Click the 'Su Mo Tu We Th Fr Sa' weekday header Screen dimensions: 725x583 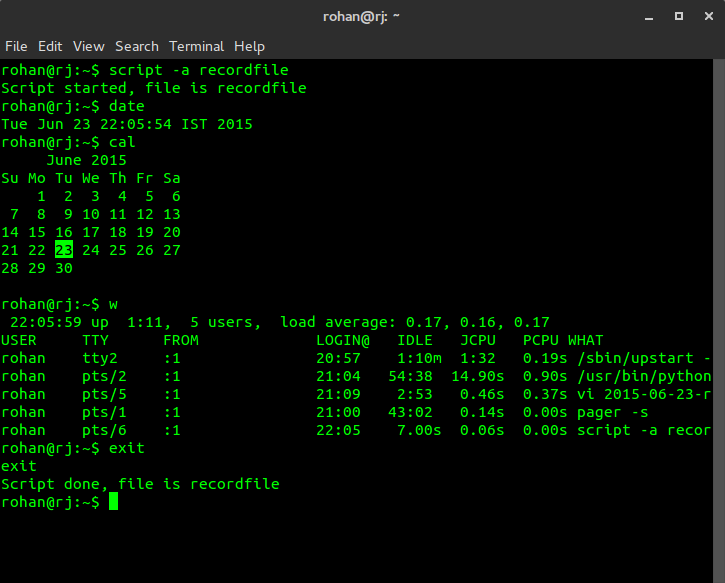(91, 178)
